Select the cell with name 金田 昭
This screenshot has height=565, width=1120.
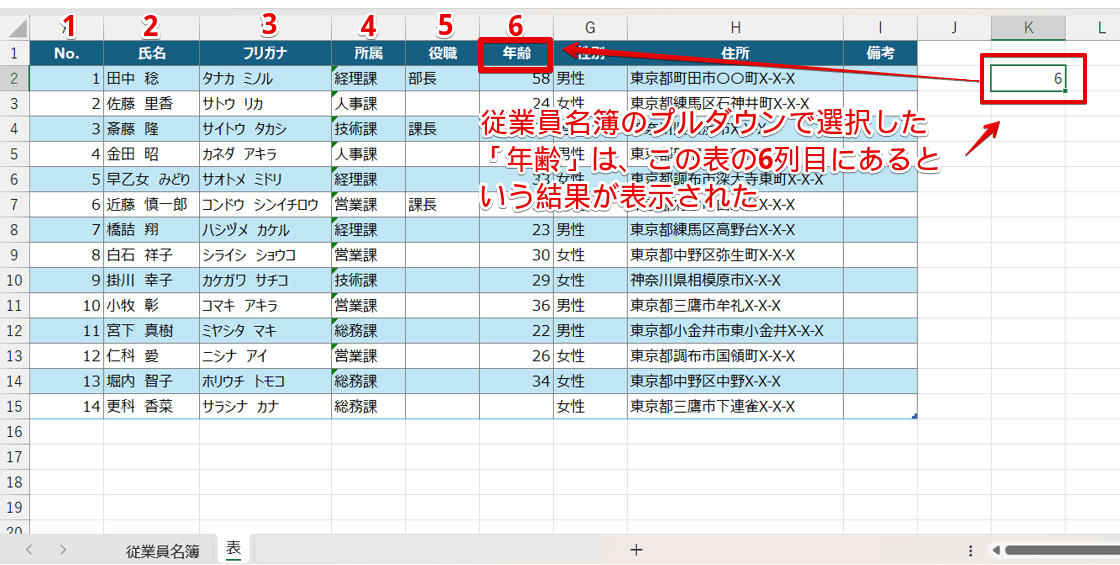pos(151,154)
